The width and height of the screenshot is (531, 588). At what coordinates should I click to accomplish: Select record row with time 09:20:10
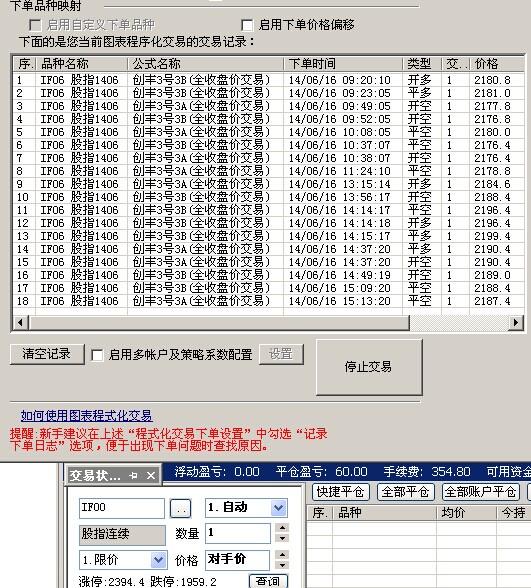click(268, 80)
